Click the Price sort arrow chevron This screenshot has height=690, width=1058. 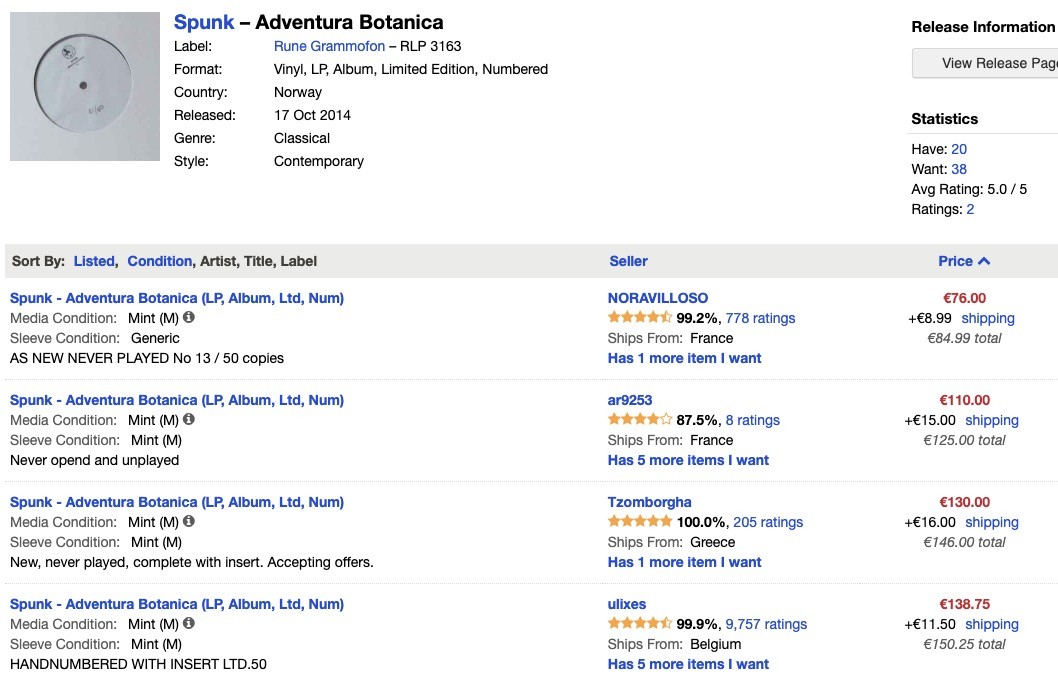coord(984,261)
